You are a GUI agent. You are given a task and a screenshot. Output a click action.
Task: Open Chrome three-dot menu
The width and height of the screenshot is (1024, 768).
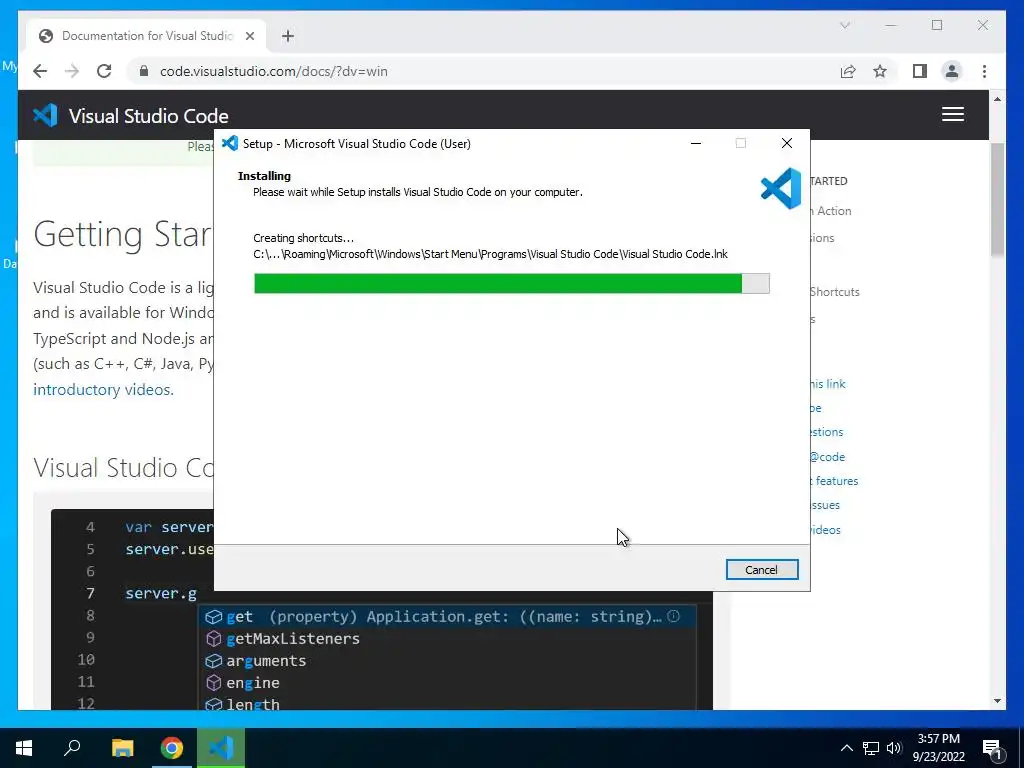984,71
